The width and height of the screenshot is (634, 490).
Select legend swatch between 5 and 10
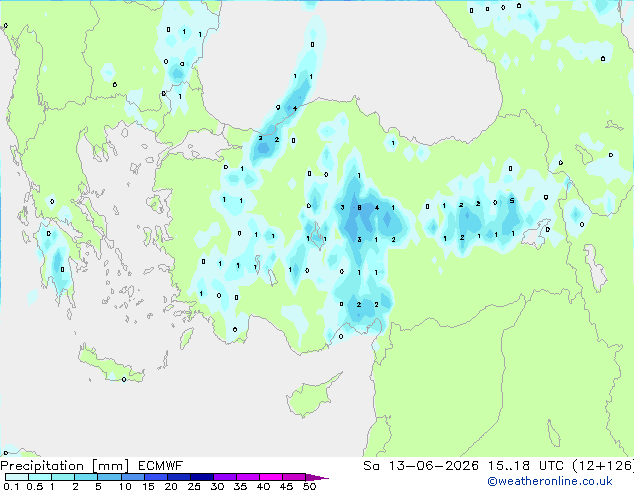coord(109,477)
